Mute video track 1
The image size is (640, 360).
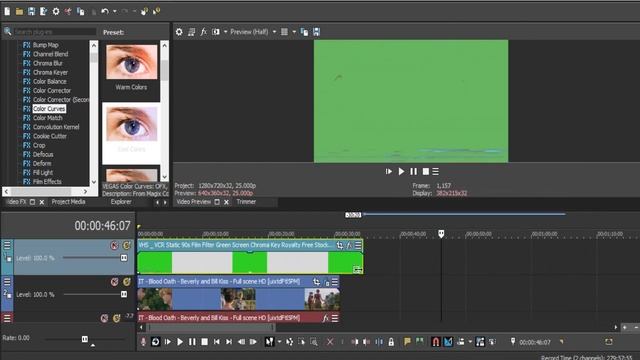click(x=114, y=245)
